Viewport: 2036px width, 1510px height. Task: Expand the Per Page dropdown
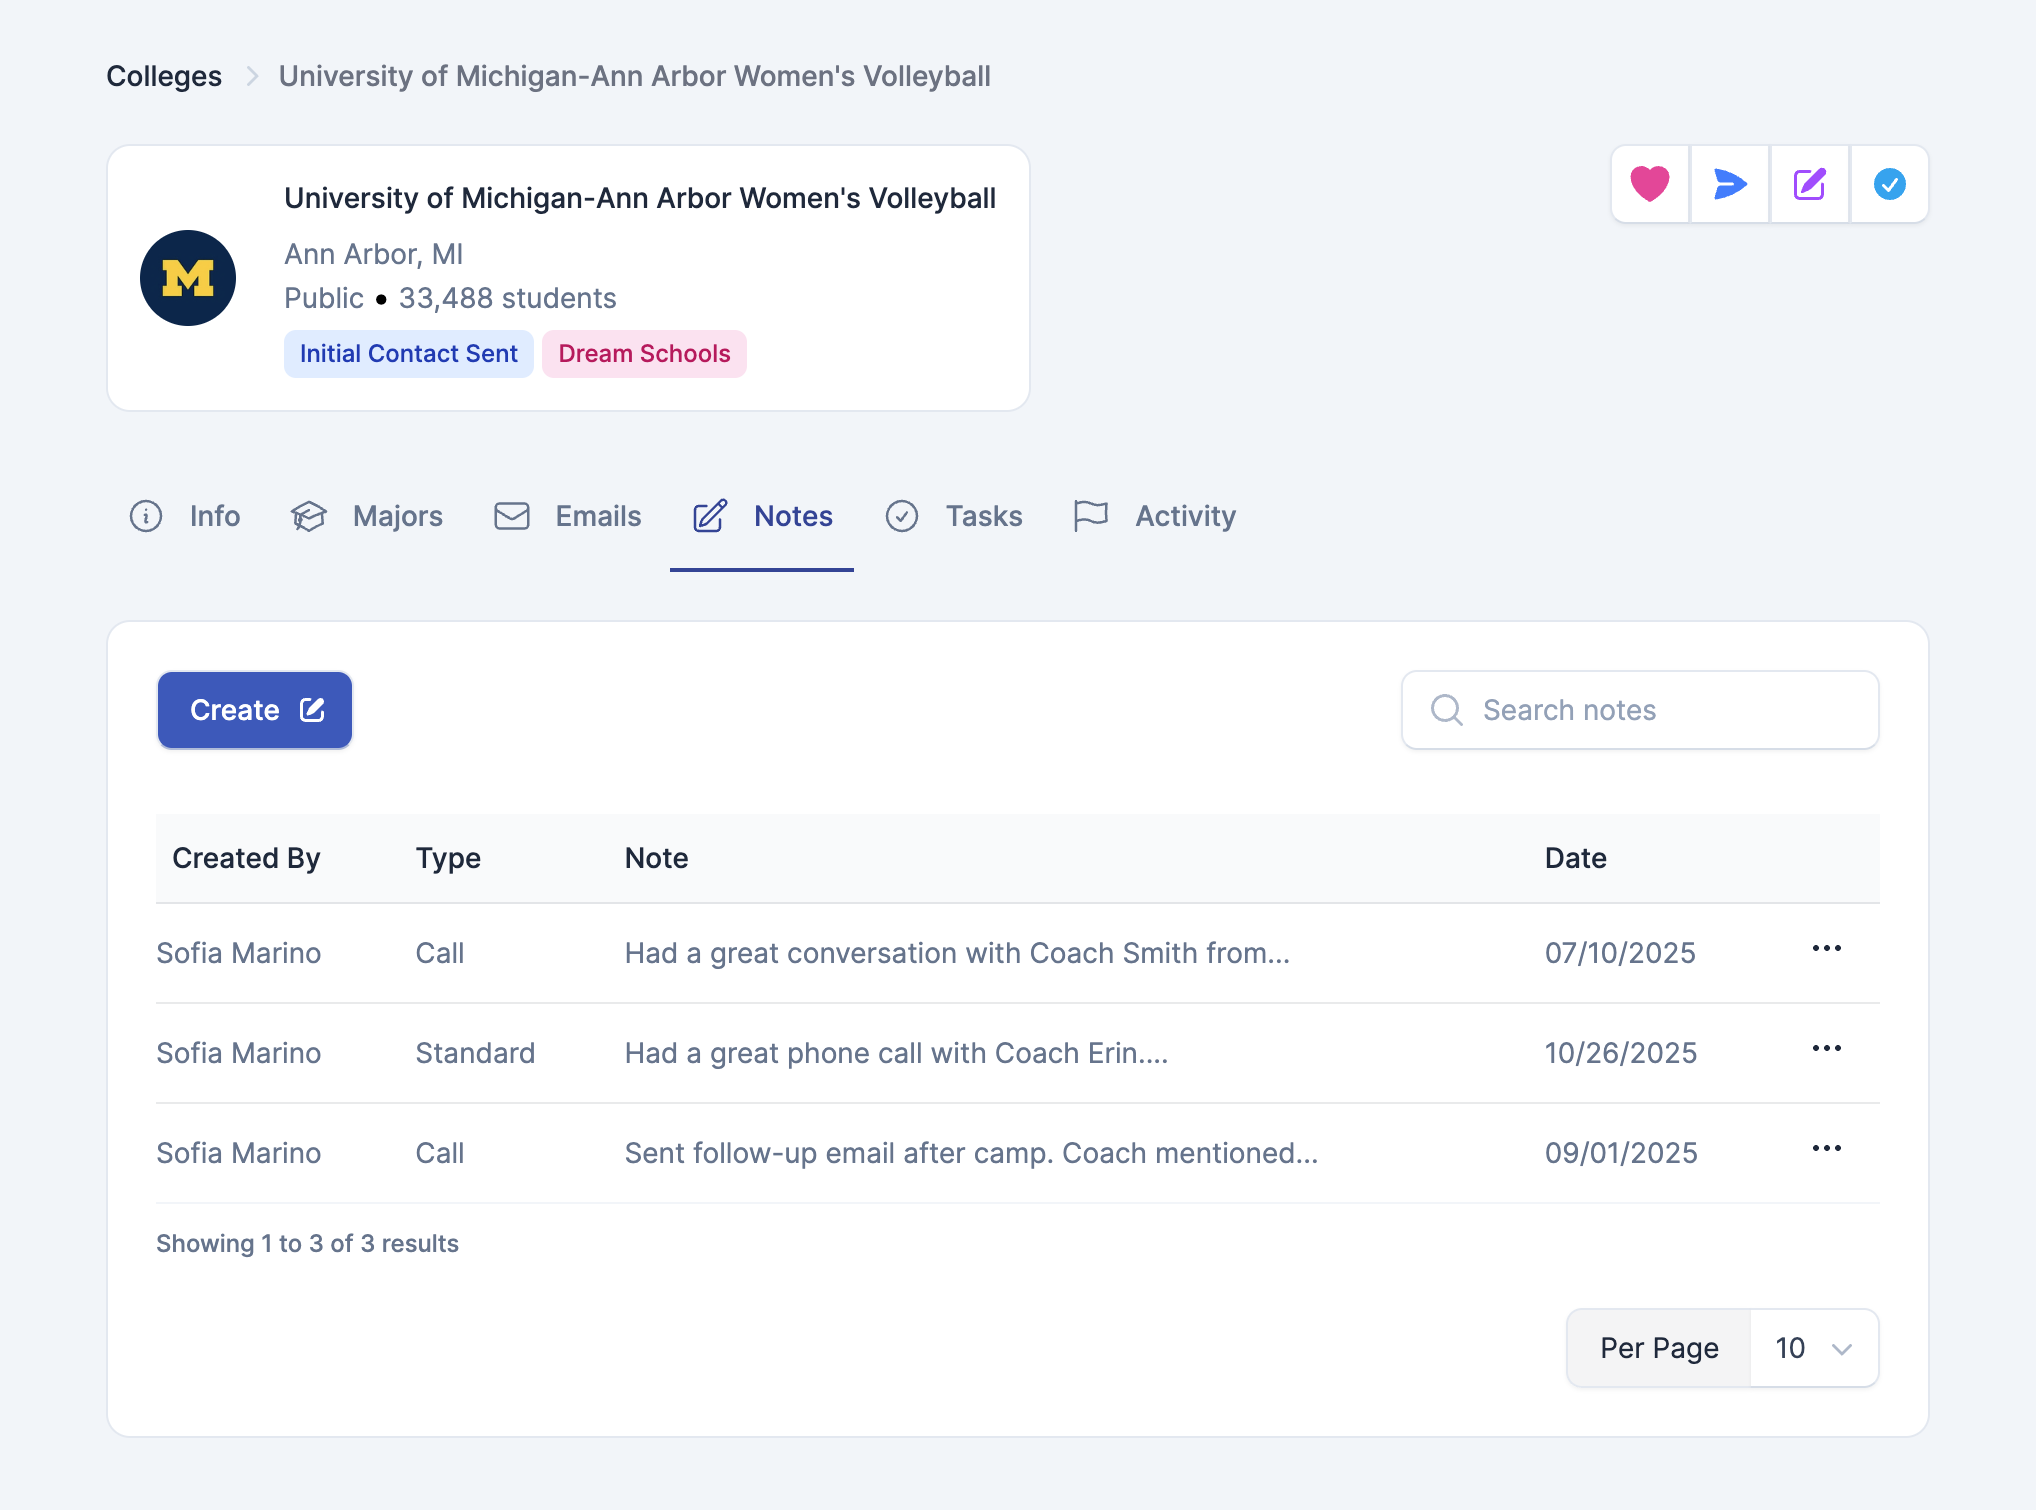(x=1813, y=1348)
